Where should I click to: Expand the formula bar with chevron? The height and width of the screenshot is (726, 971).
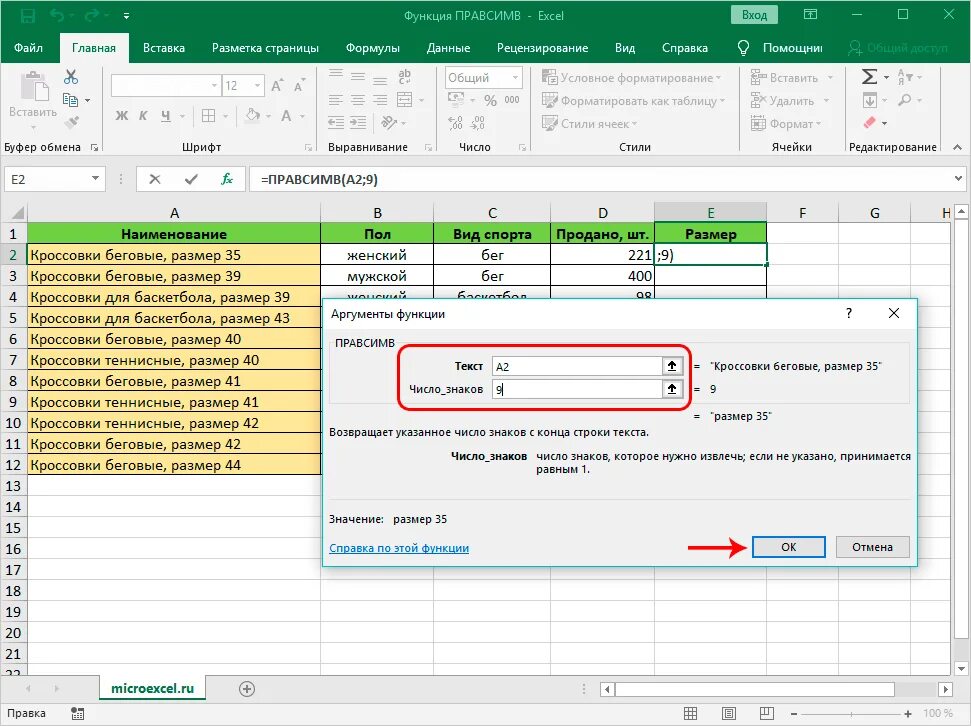point(959,179)
